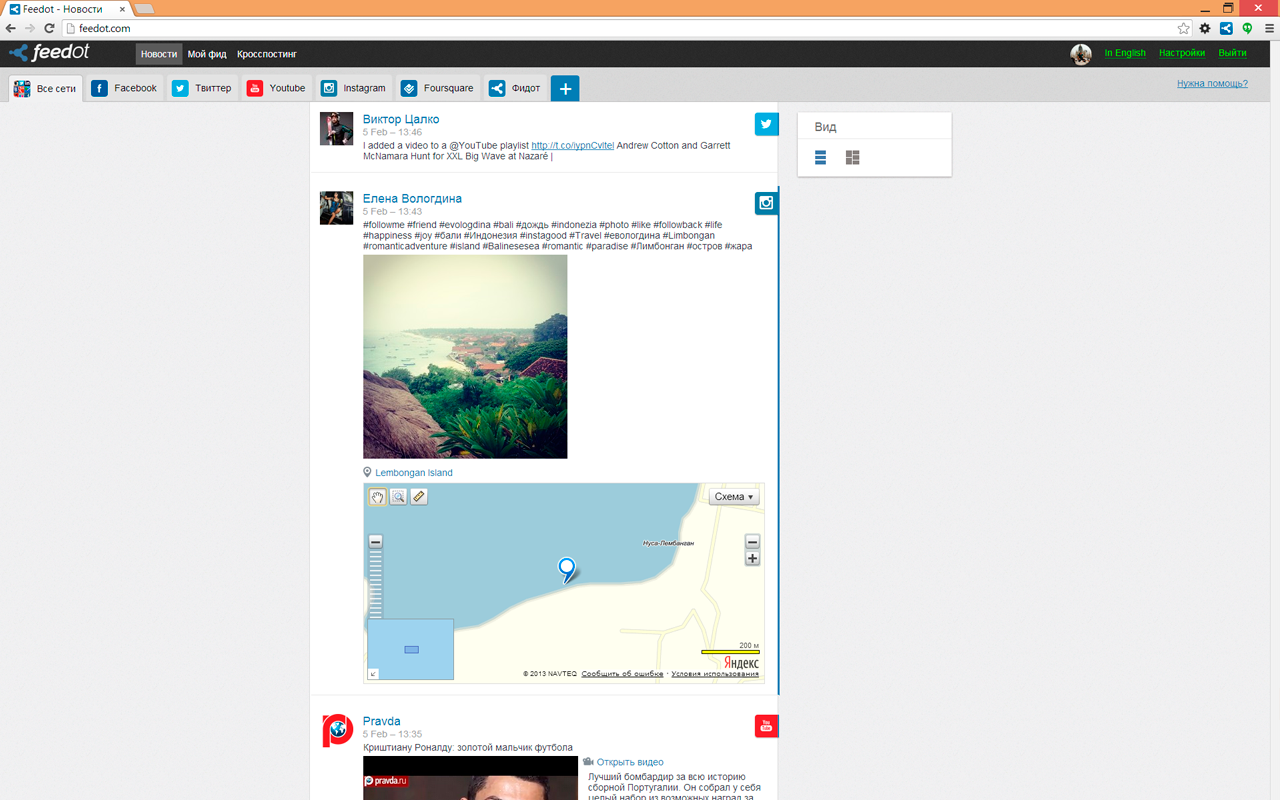1280x800 pixels.
Task: Switch to Foursquare tab
Action: 437,88
